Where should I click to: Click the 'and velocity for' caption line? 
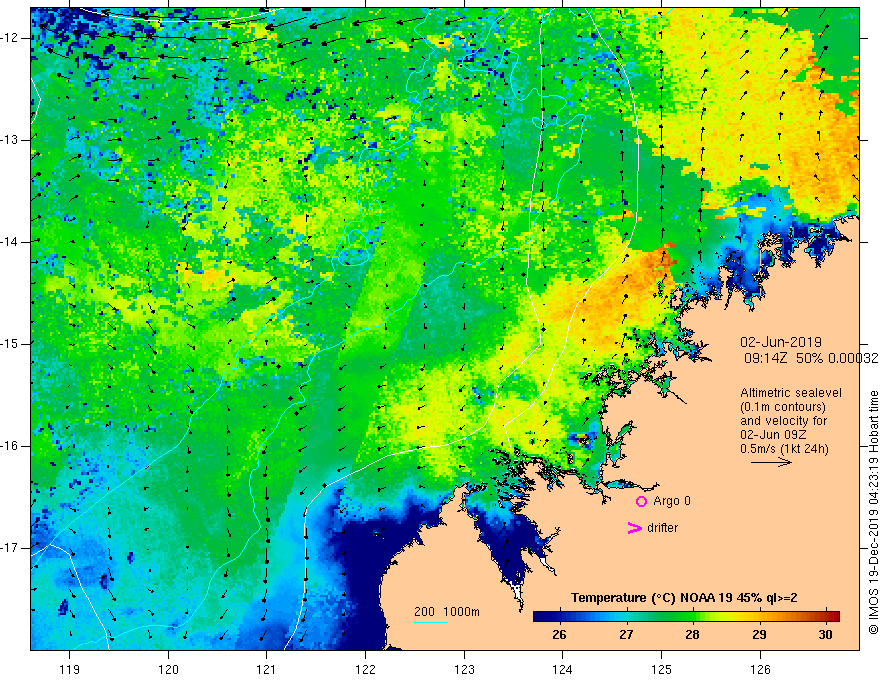click(783, 421)
